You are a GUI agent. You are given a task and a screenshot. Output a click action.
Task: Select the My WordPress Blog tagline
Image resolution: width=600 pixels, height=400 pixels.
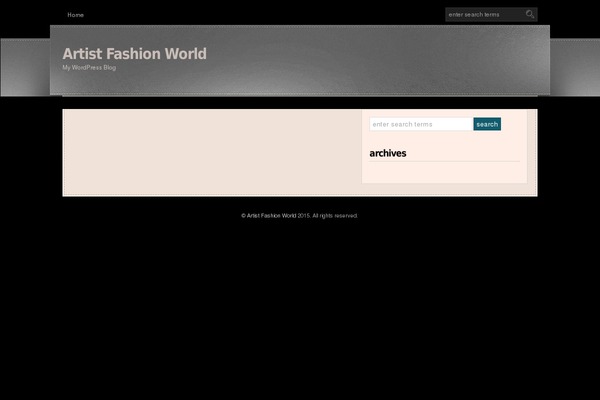coord(89,68)
